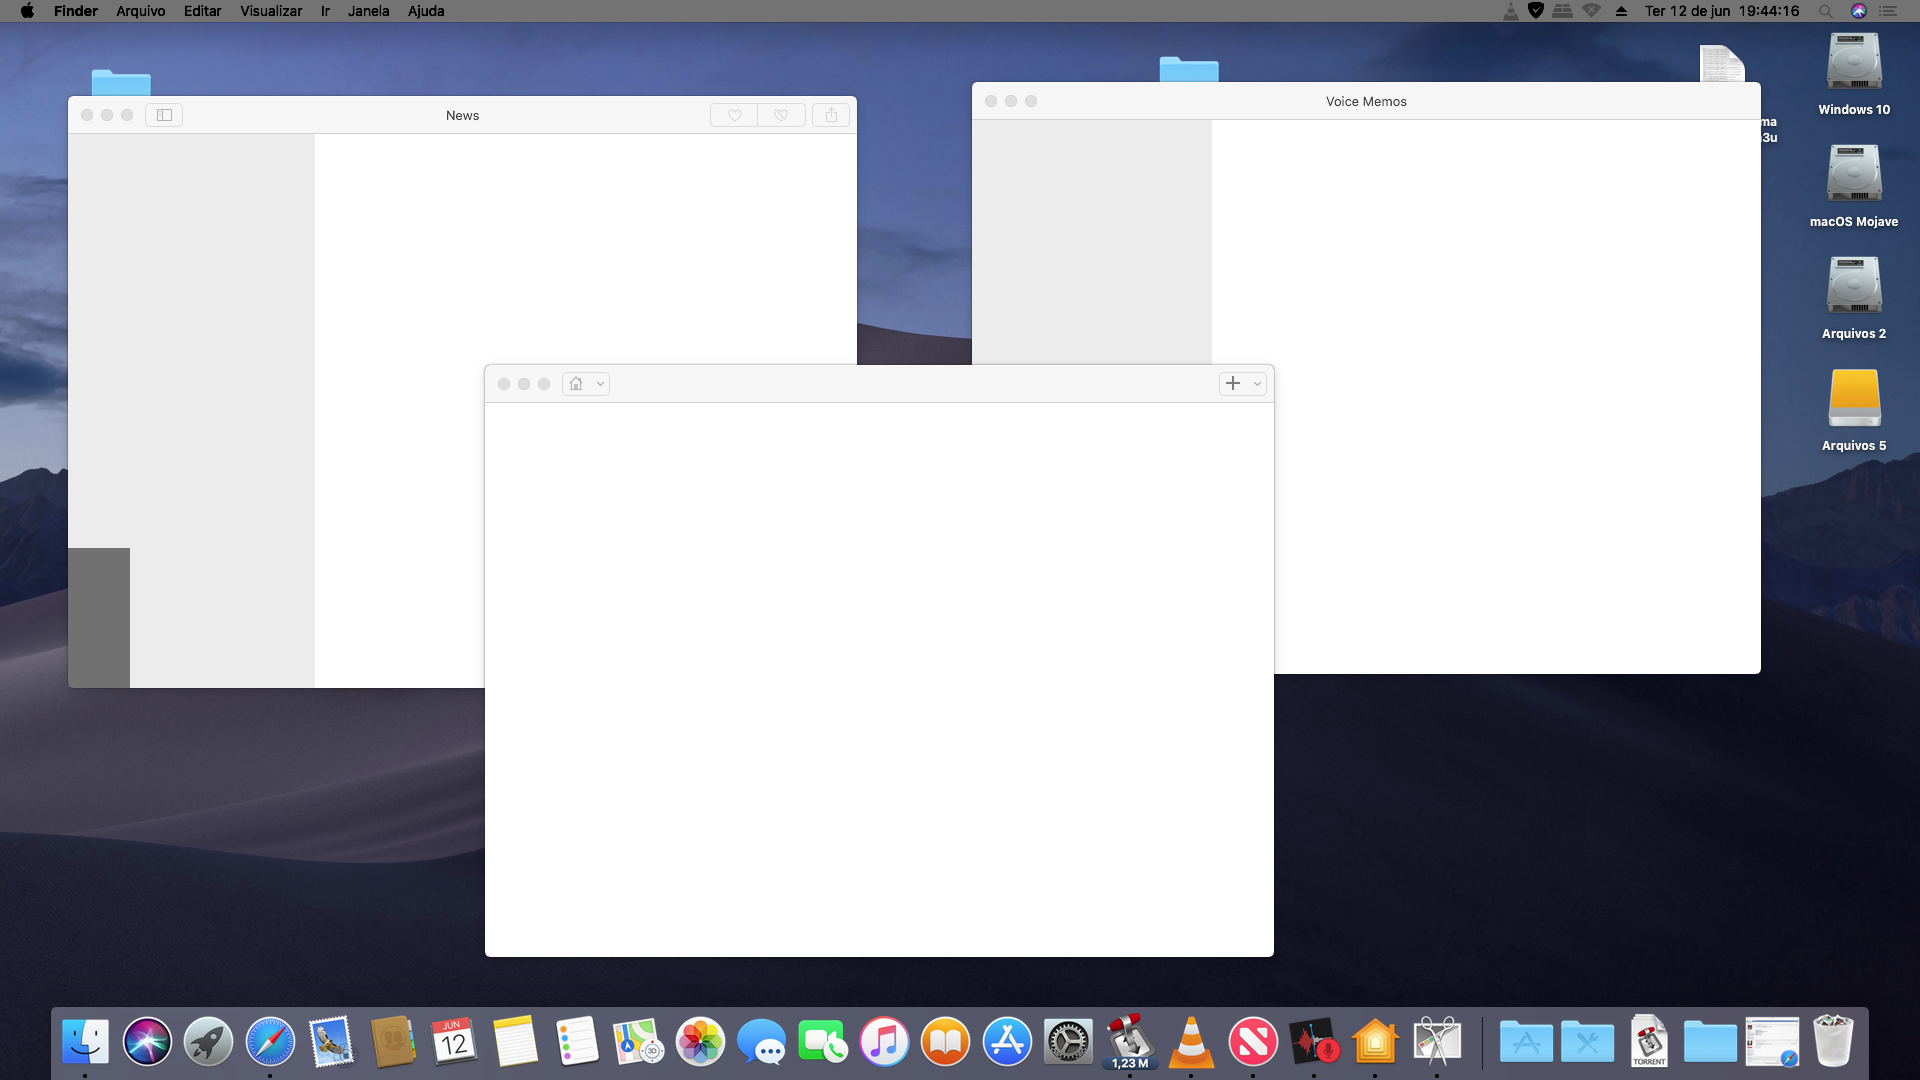Screen dimensions: 1920x1080
Task: Open Spotlight search in menu bar
Action: click(1825, 11)
